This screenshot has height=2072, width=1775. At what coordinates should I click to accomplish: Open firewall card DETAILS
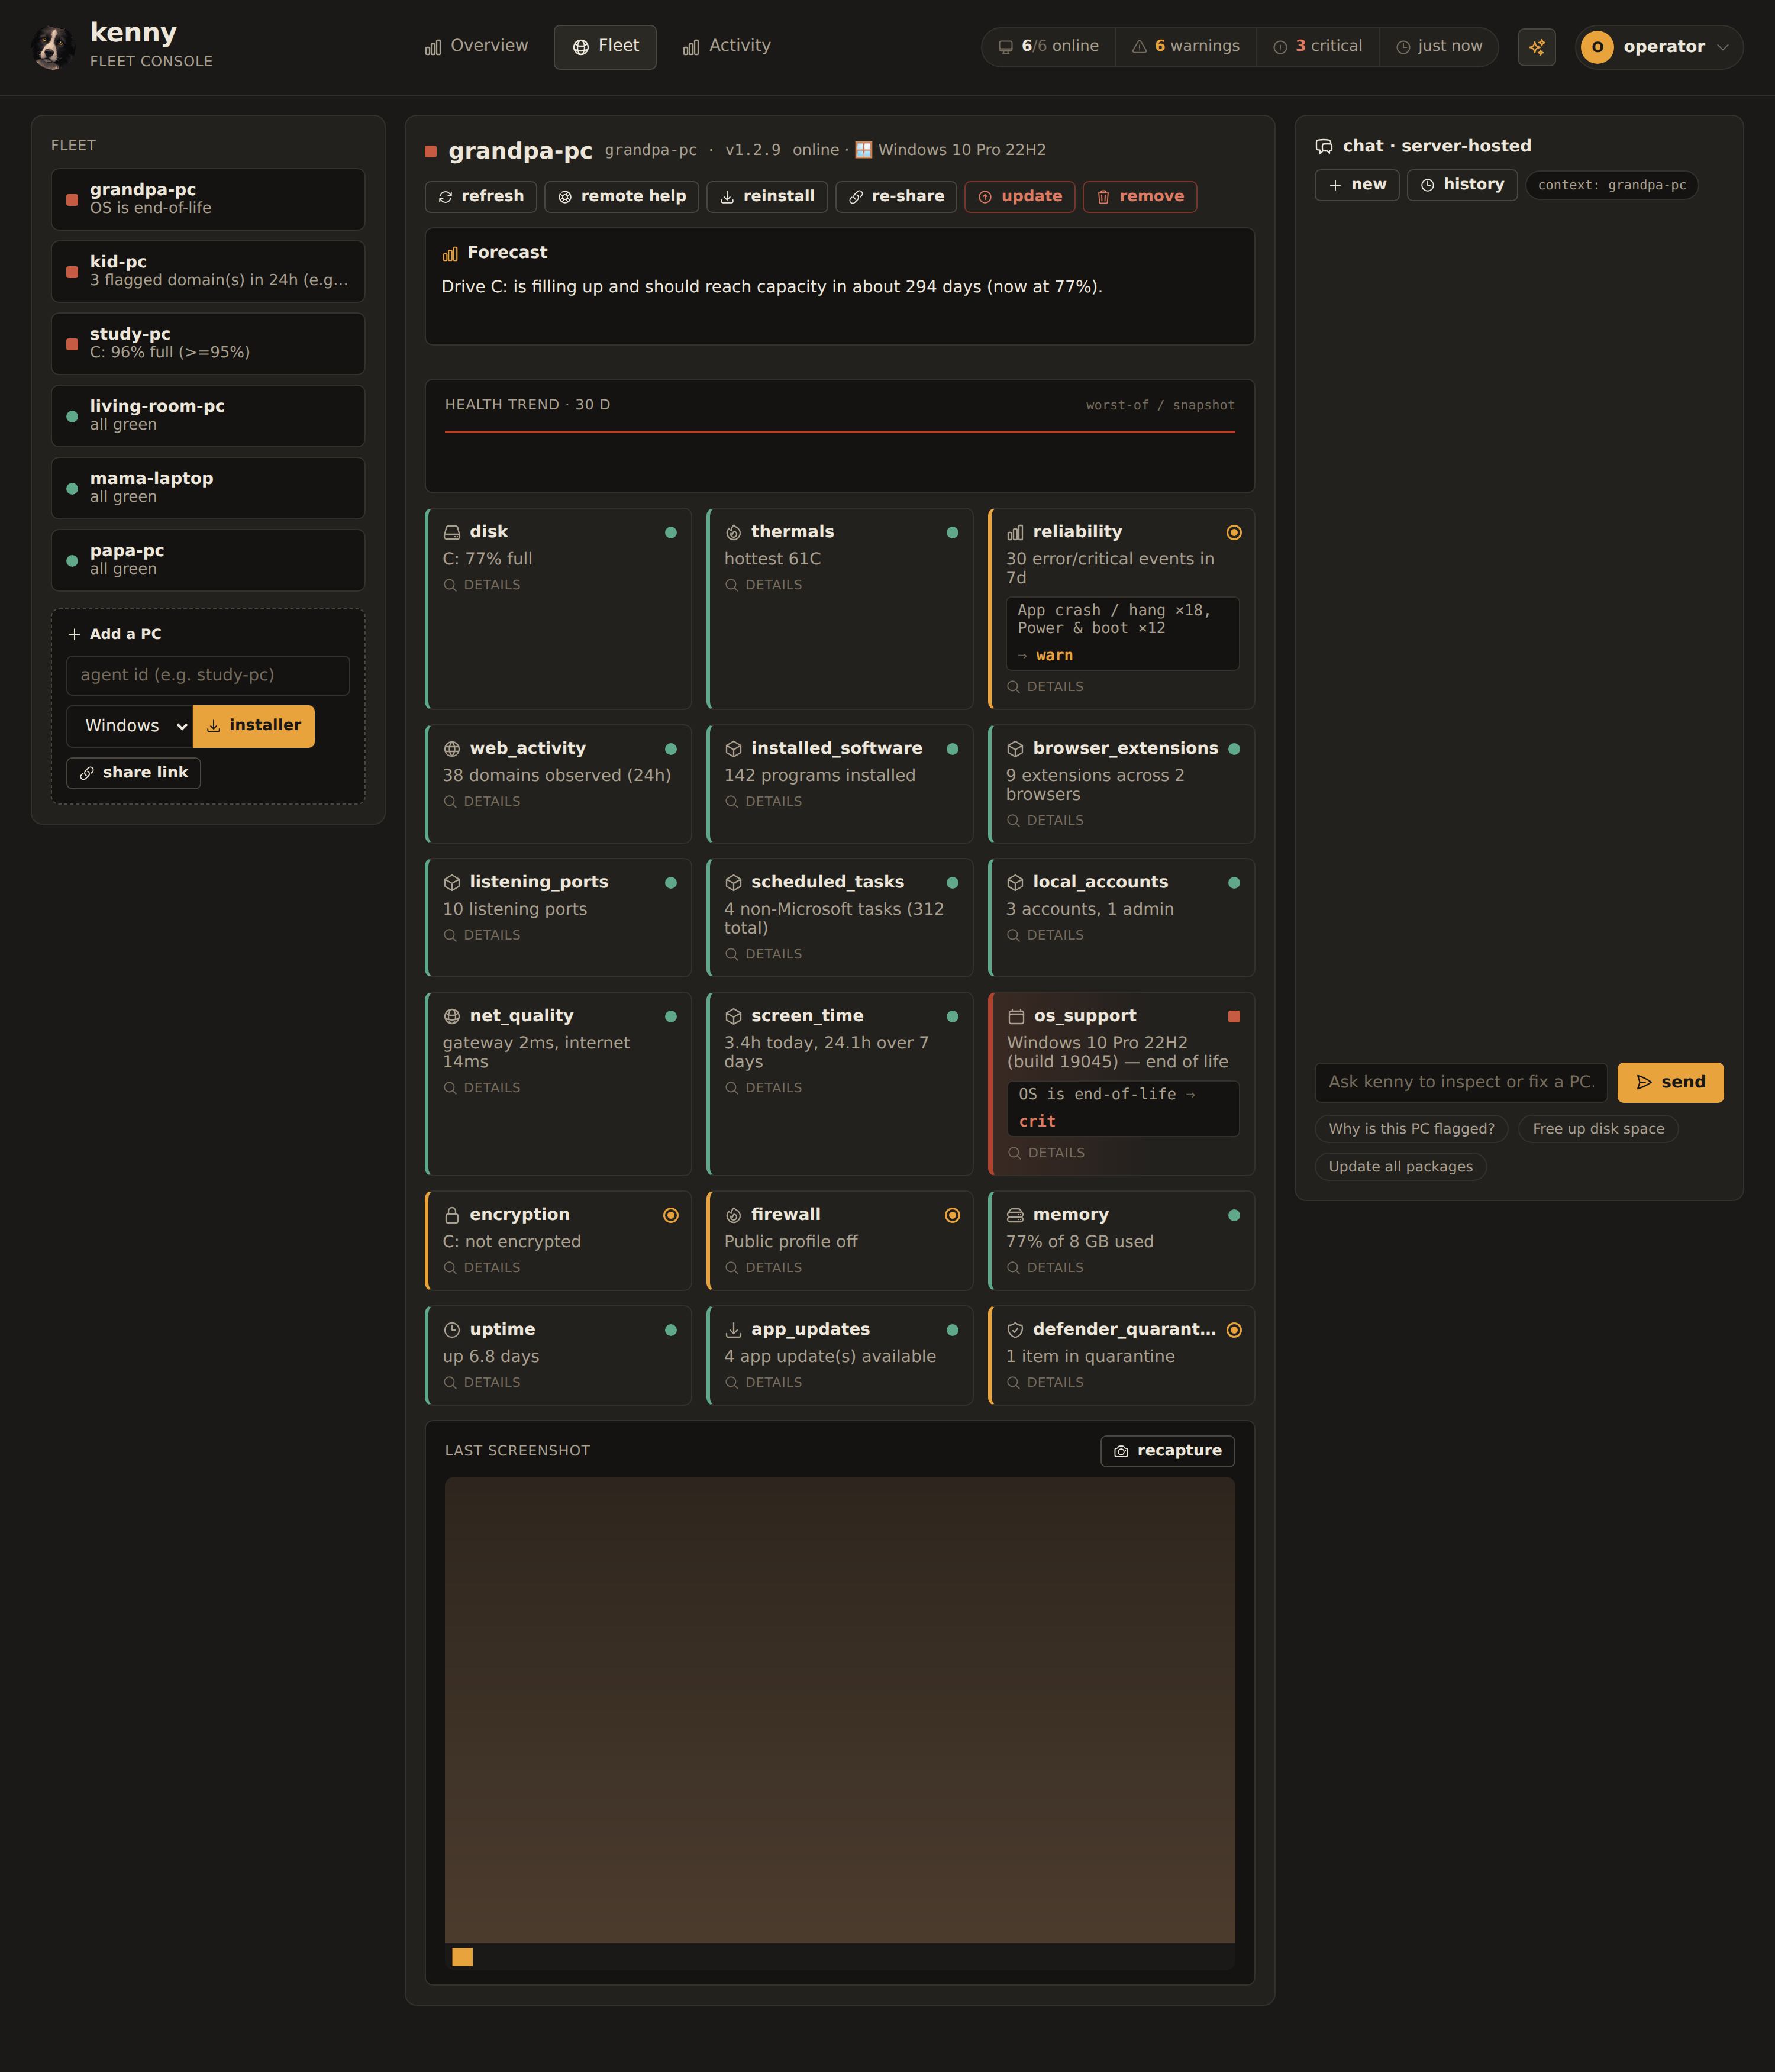pos(763,1268)
